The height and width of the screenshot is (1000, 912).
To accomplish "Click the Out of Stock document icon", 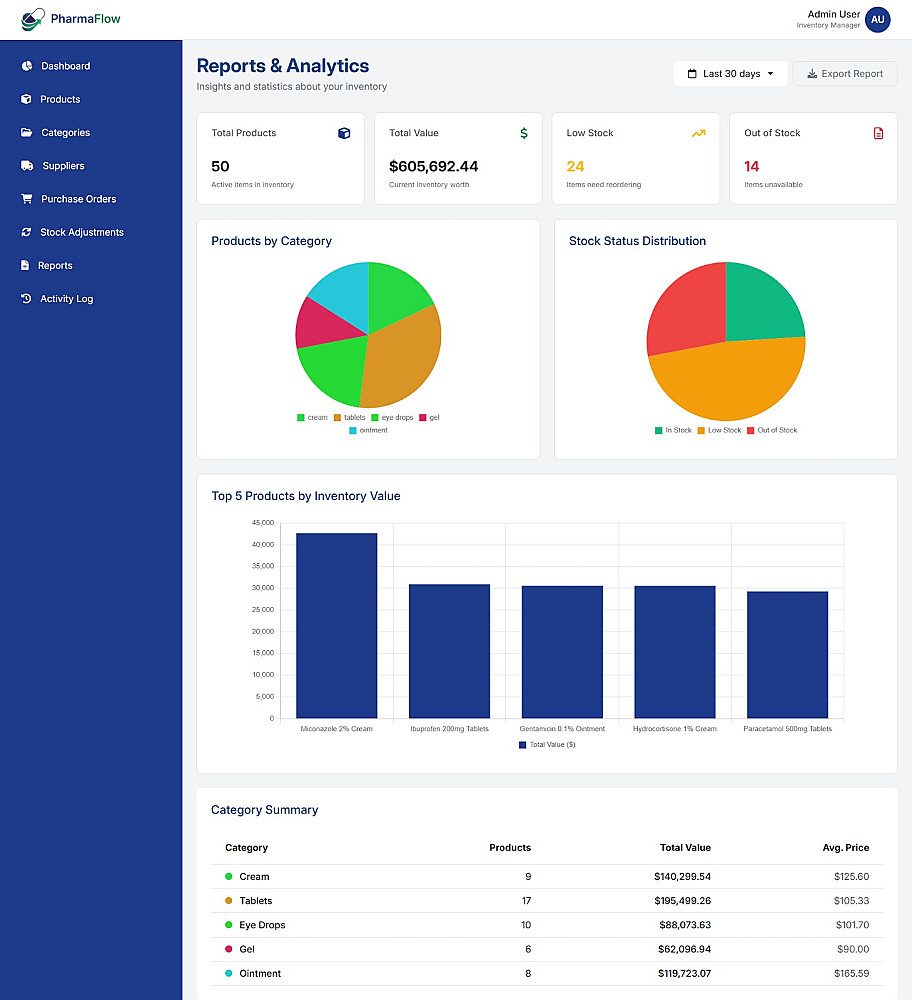I will (x=878, y=133).
